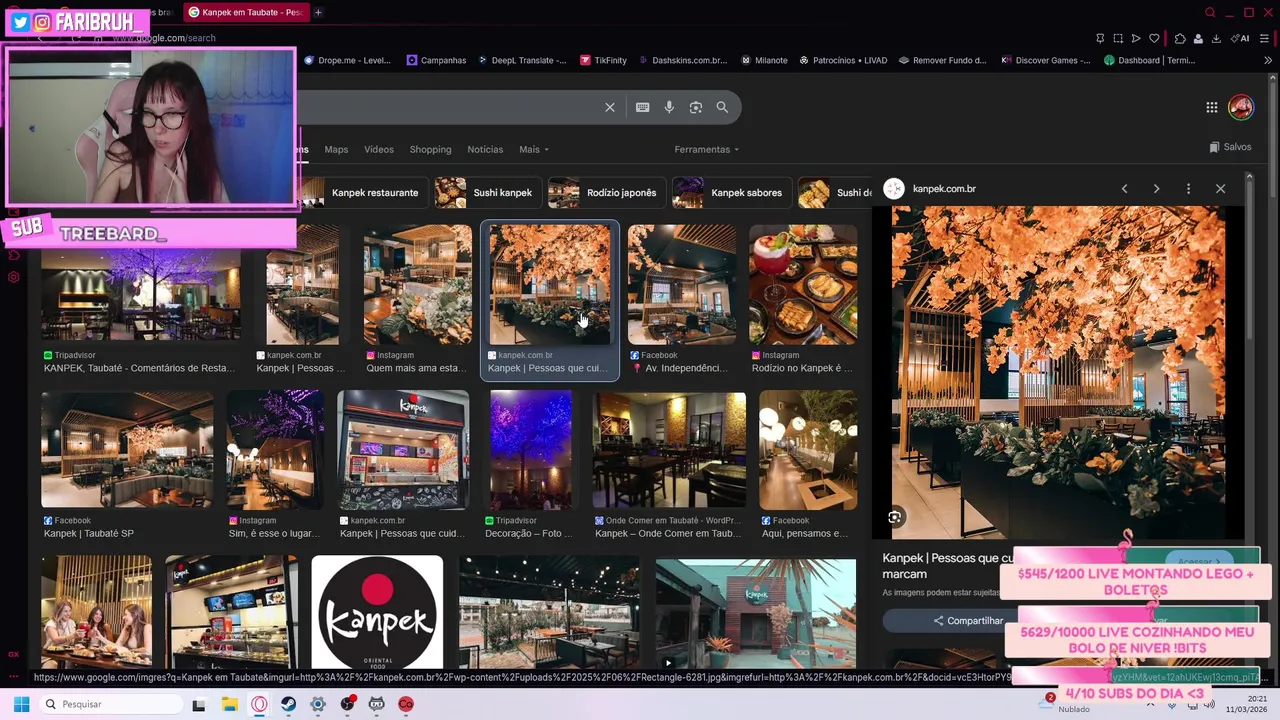This screenshot has height=720, width=1280.
Task: Filter by Sushi kanpek chip
Action: (488, 193)
